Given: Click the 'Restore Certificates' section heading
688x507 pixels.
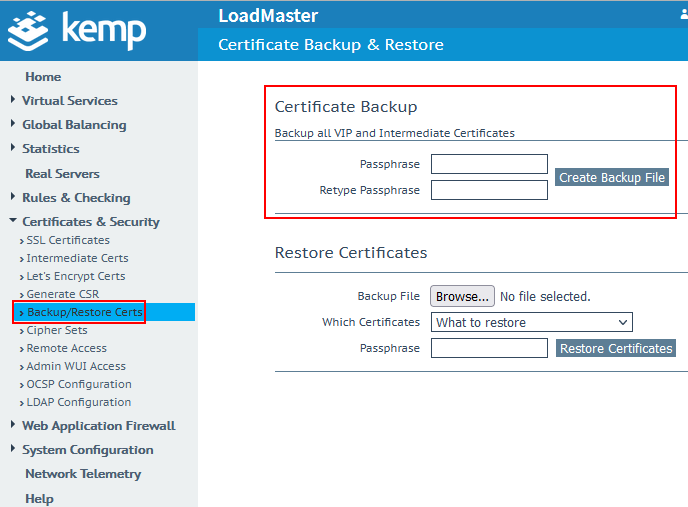Looking at the screenshot, I should tap(351, 253).
